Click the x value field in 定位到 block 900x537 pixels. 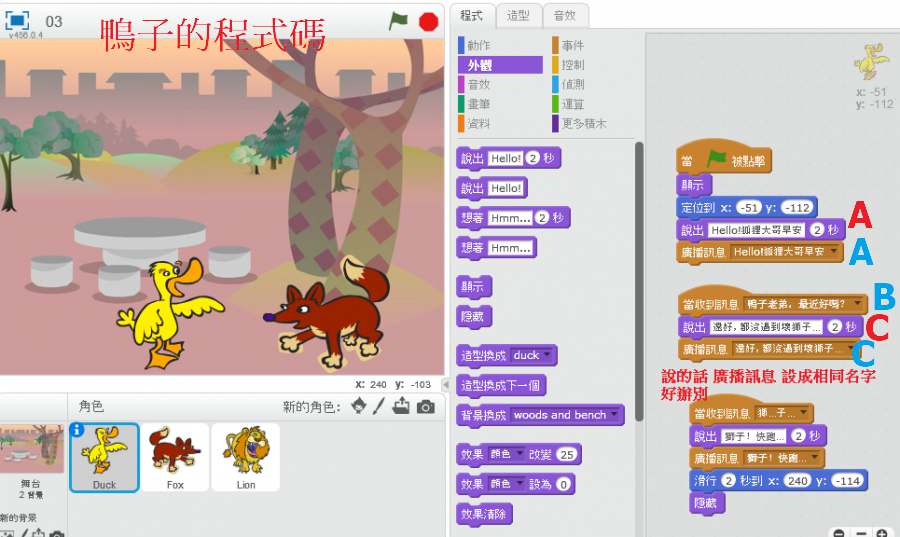click(x=748, y=208)
